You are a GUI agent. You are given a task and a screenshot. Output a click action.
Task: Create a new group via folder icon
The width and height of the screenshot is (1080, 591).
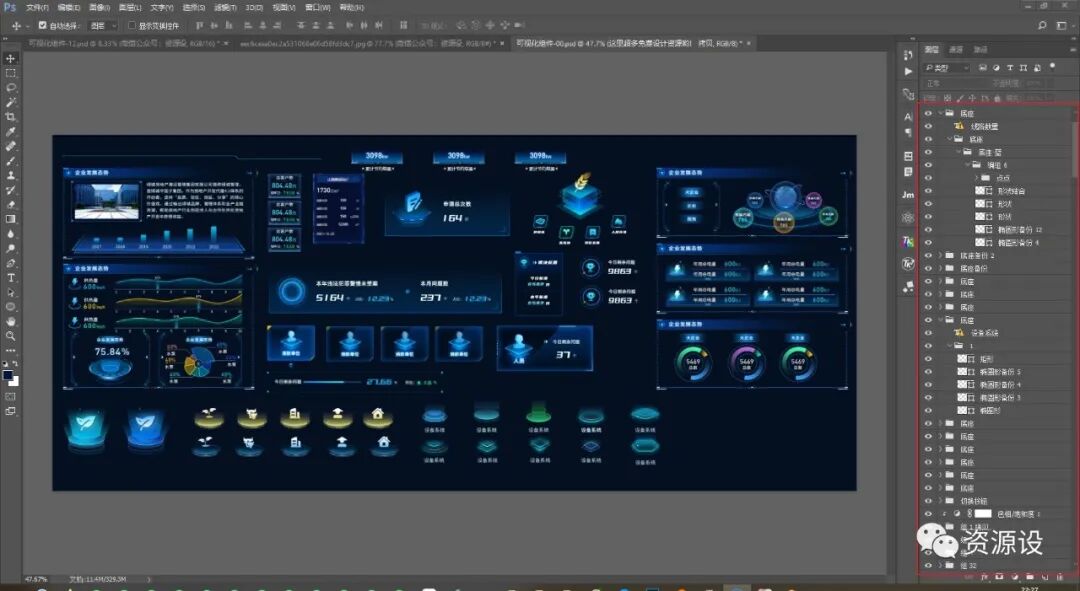tap(1030, 576)
